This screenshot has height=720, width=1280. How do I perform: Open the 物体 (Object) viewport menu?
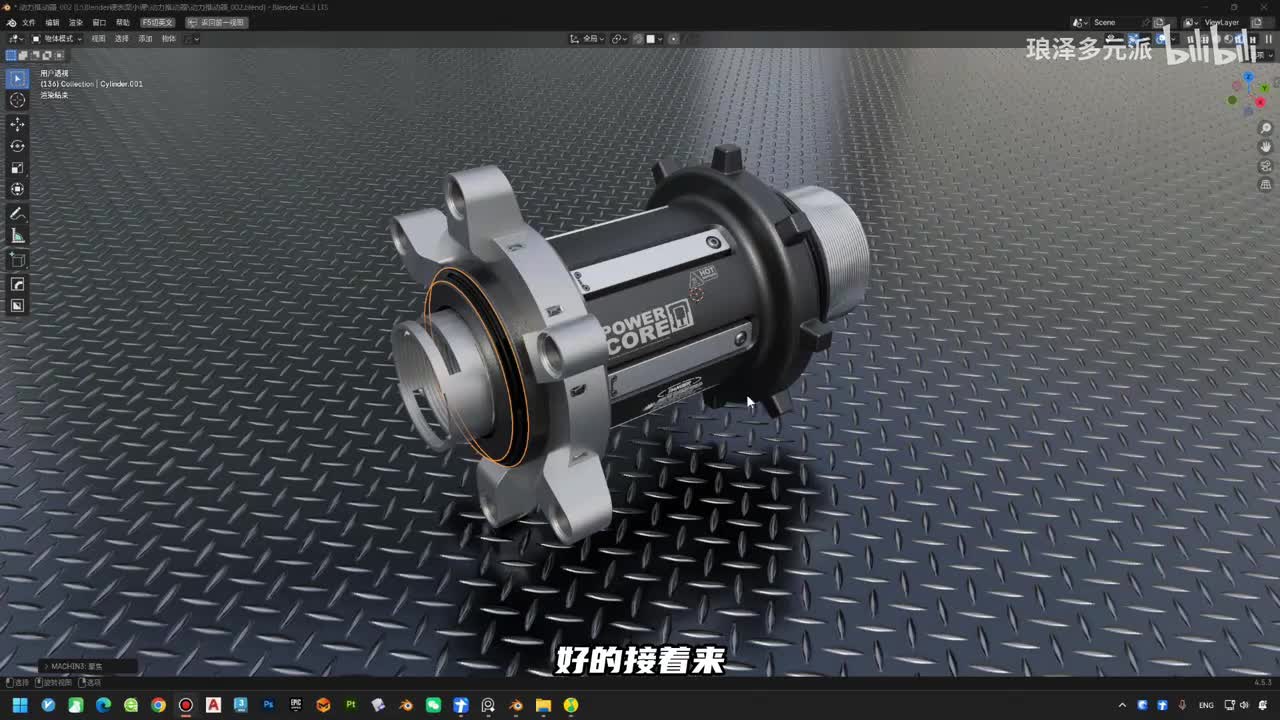pyautogui.click(x=169, y=39)
